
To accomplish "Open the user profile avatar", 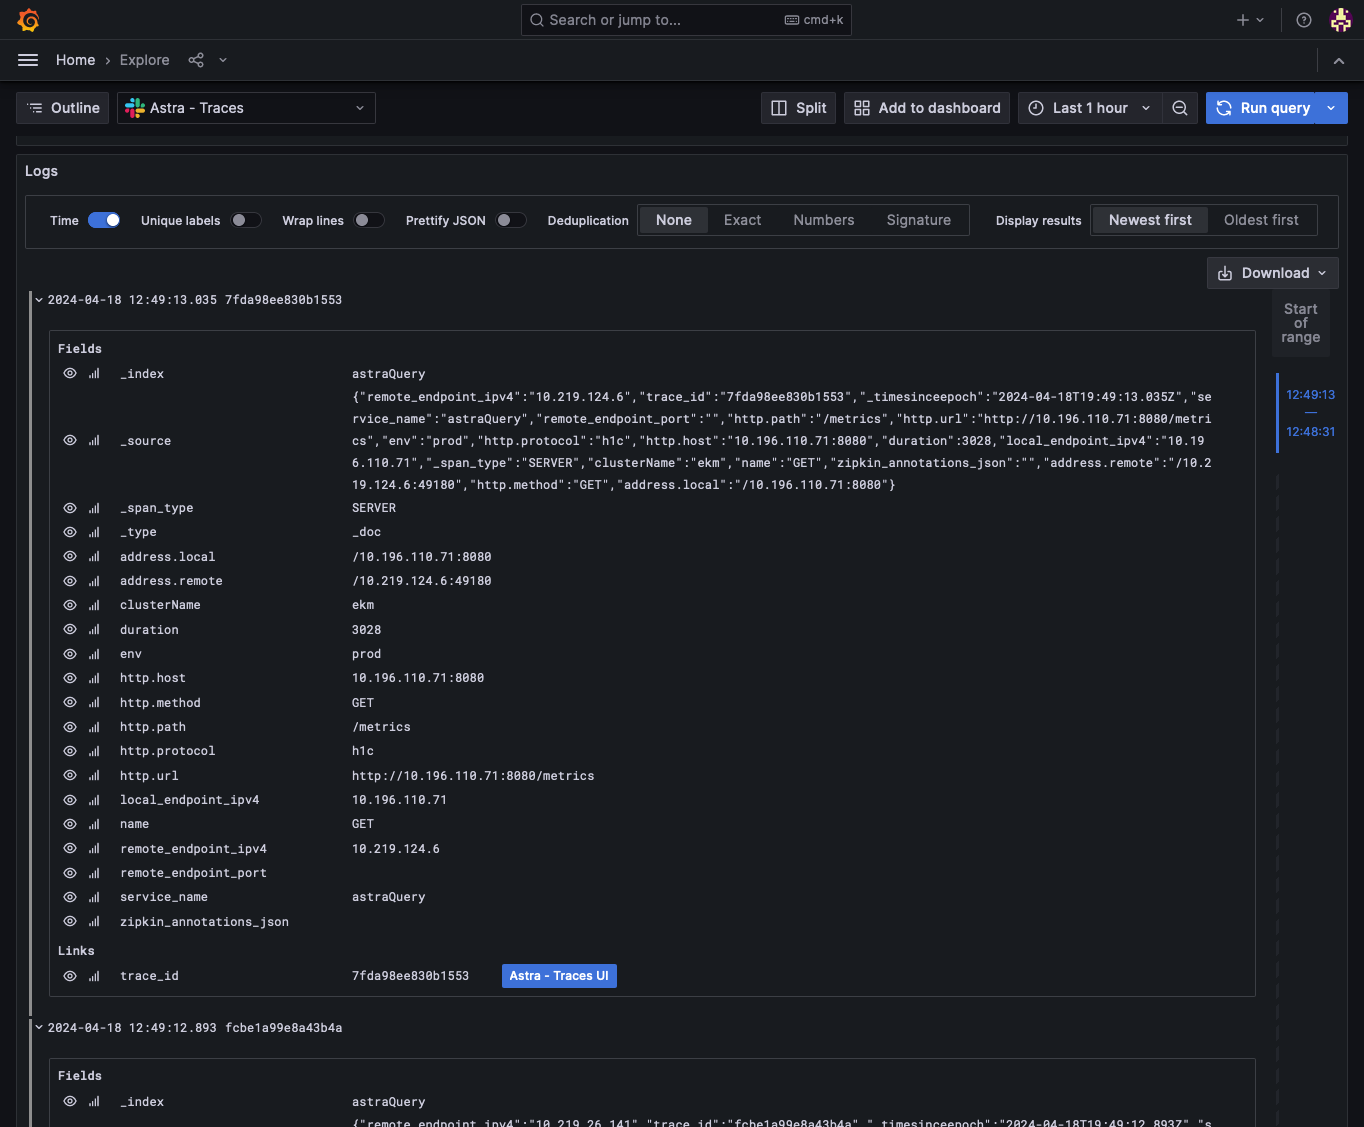I will click(x=1341, y=20).
